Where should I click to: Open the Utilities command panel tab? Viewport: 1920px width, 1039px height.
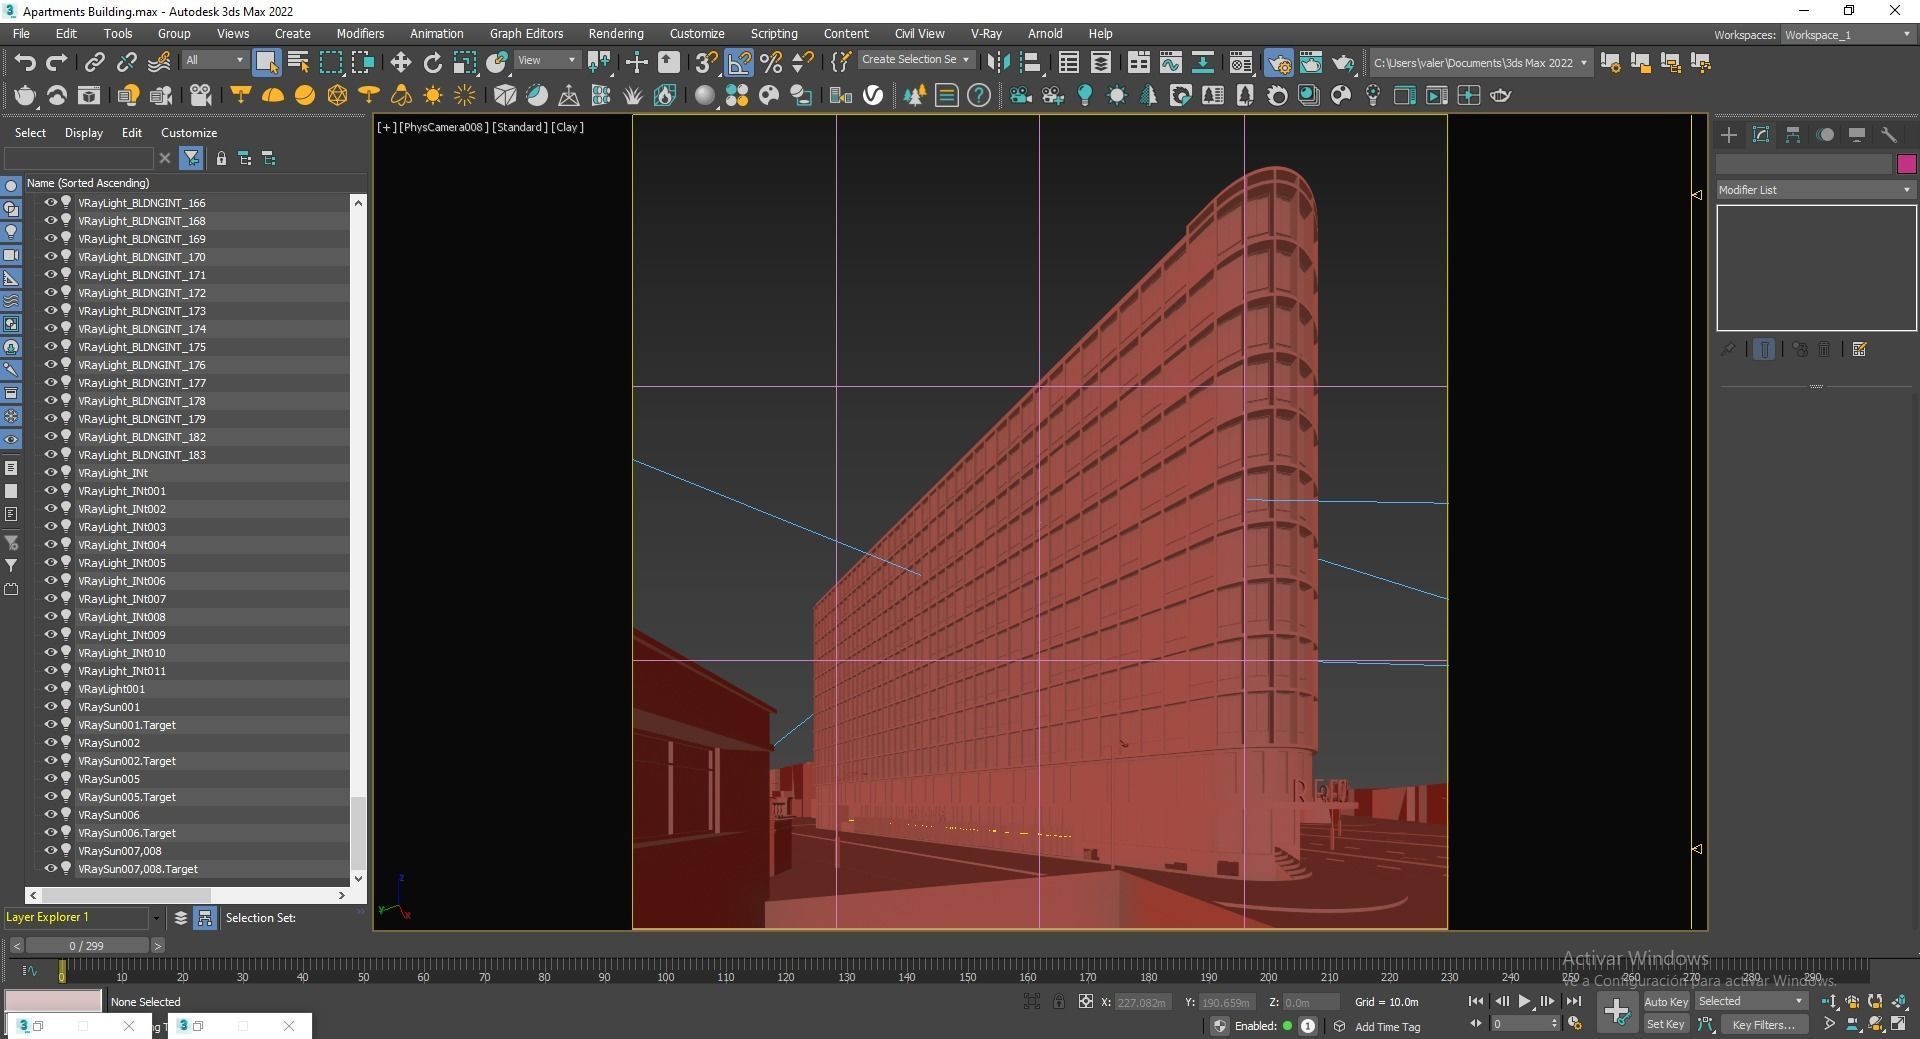1889,134
